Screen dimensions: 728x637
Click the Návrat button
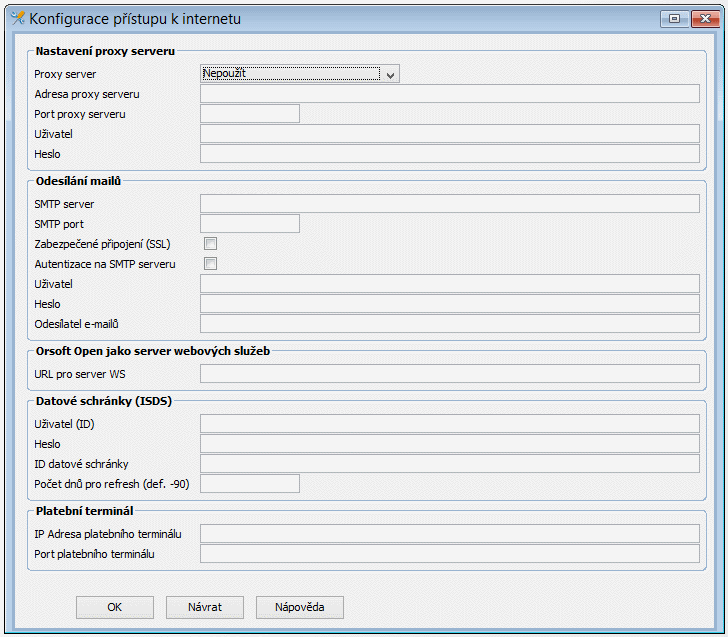tap(205, 607)
